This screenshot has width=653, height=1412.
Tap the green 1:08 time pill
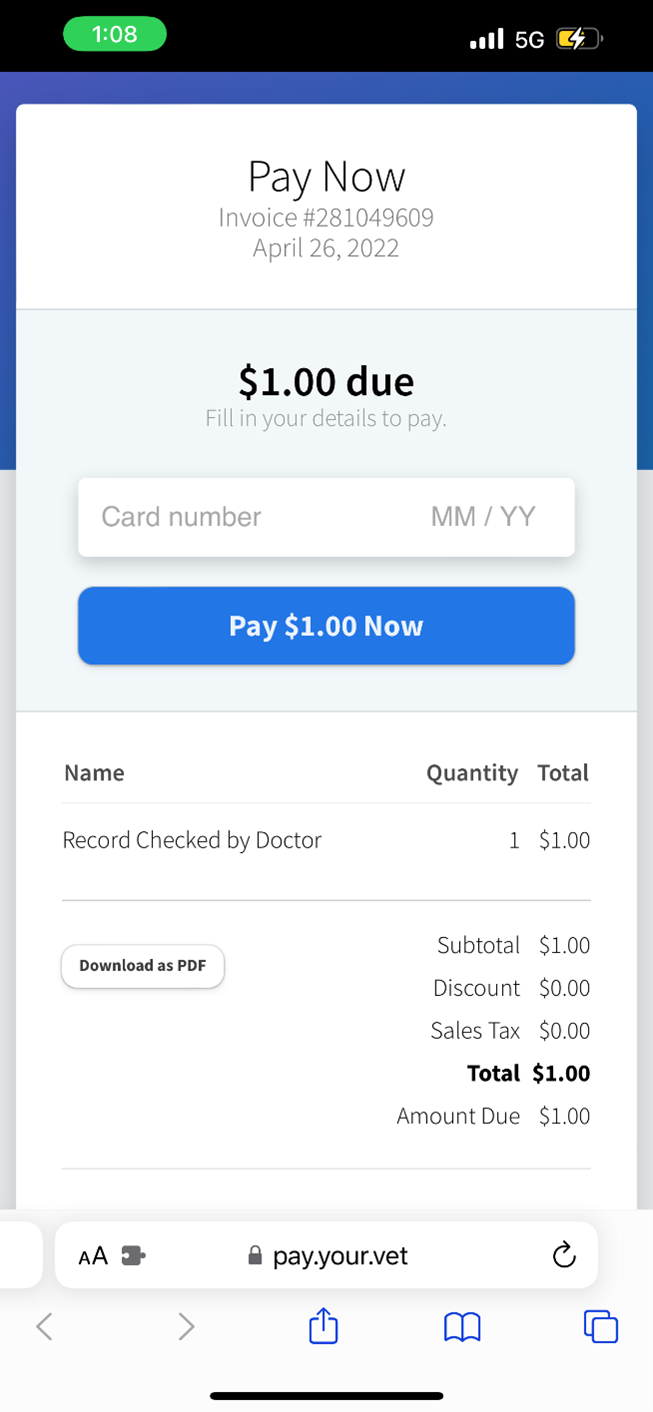tap(114, 35)
